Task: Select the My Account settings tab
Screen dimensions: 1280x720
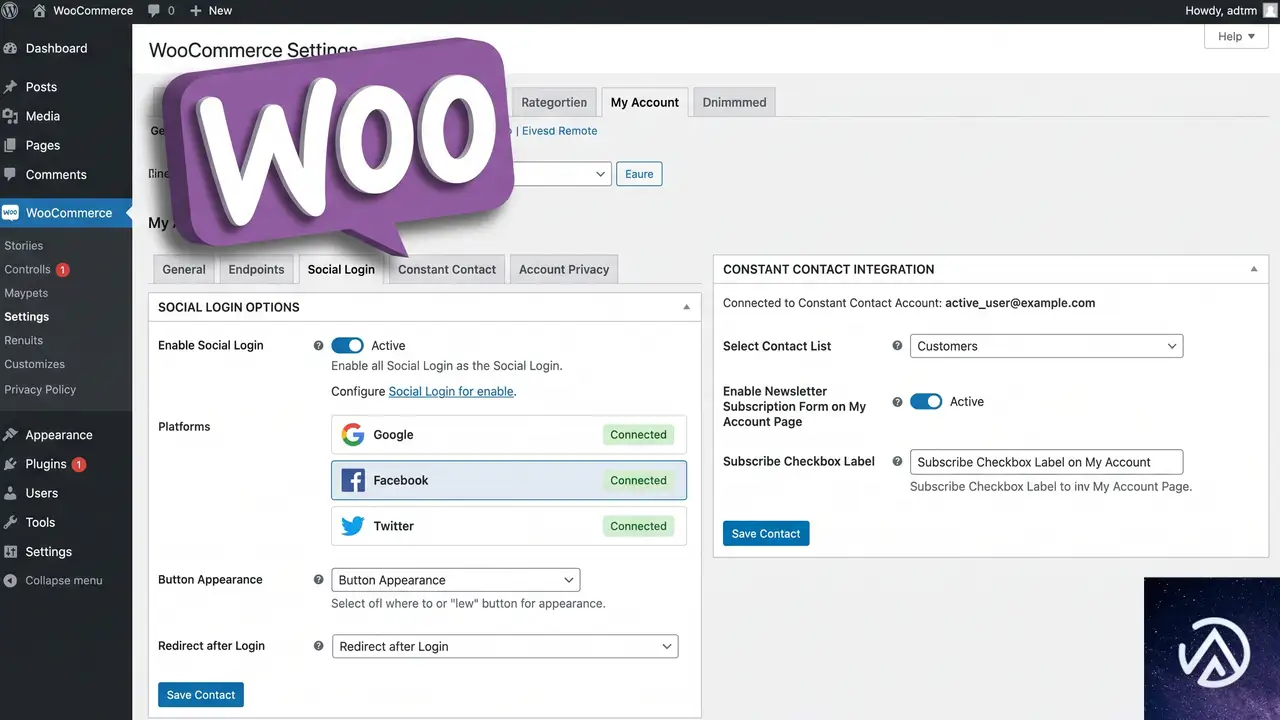Action: point(645,102)
